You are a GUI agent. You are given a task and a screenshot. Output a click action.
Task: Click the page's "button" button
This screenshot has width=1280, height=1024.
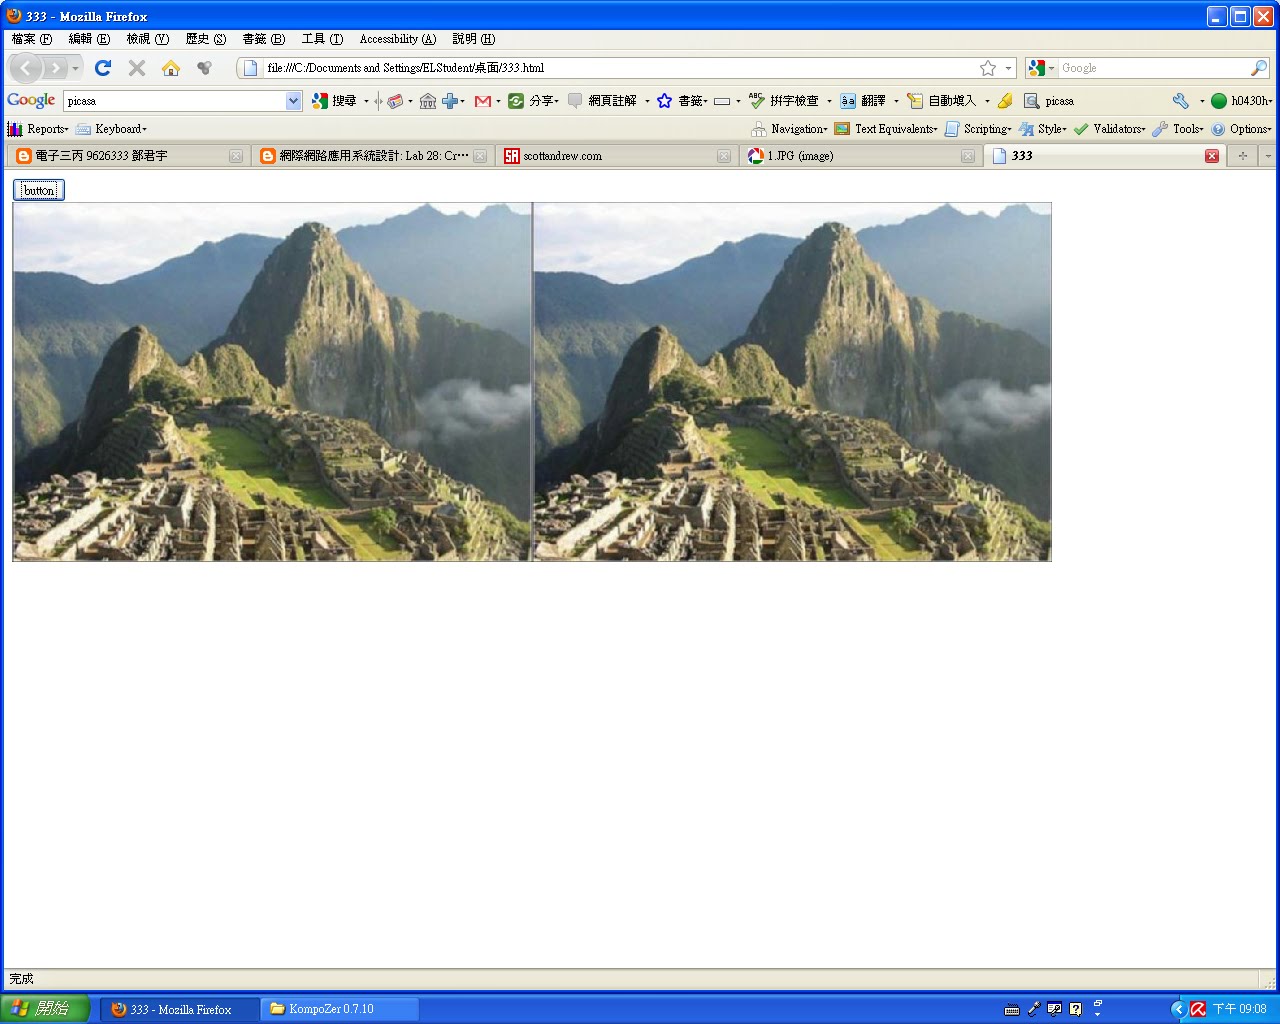39,190
